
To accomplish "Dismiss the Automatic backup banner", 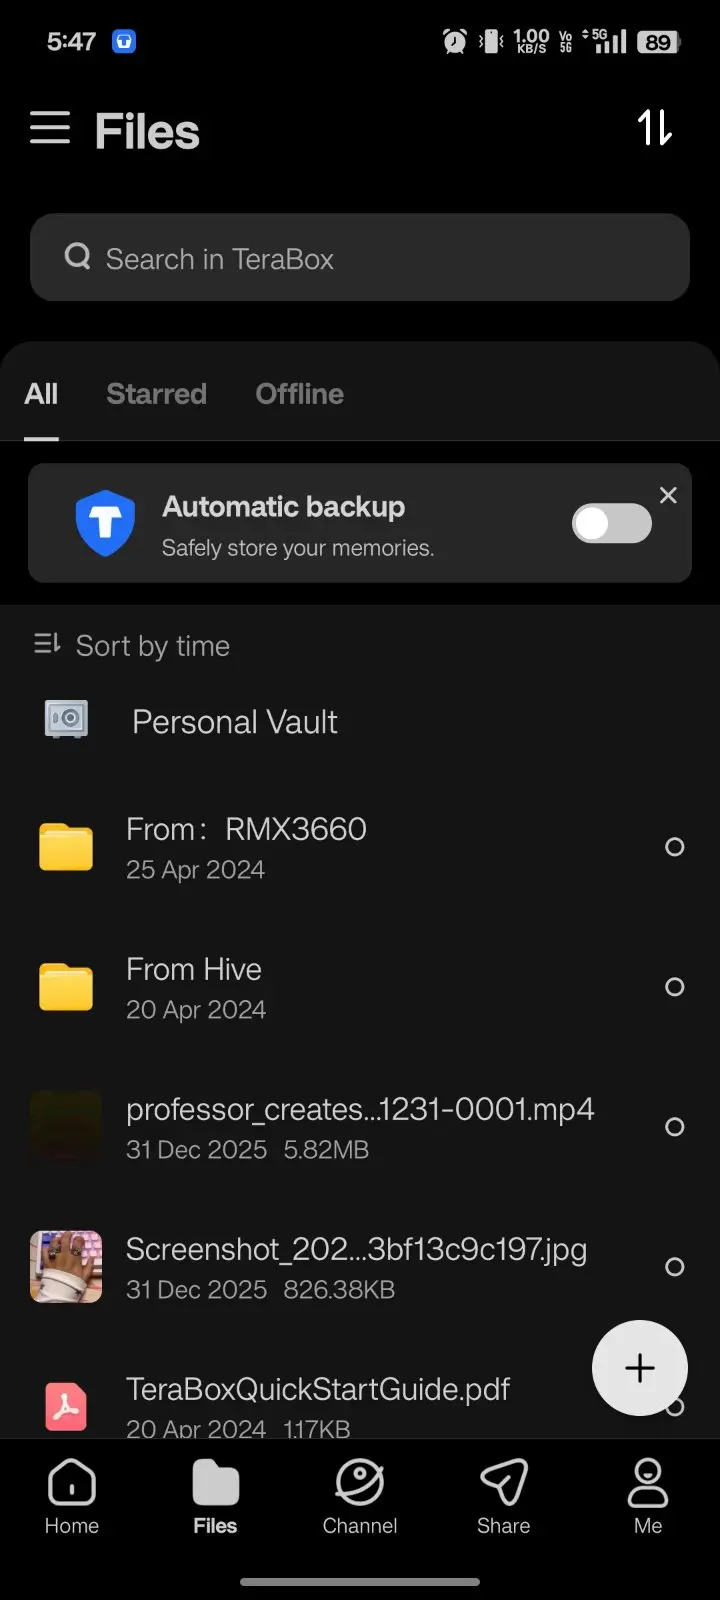I will [x=668, y=495].
